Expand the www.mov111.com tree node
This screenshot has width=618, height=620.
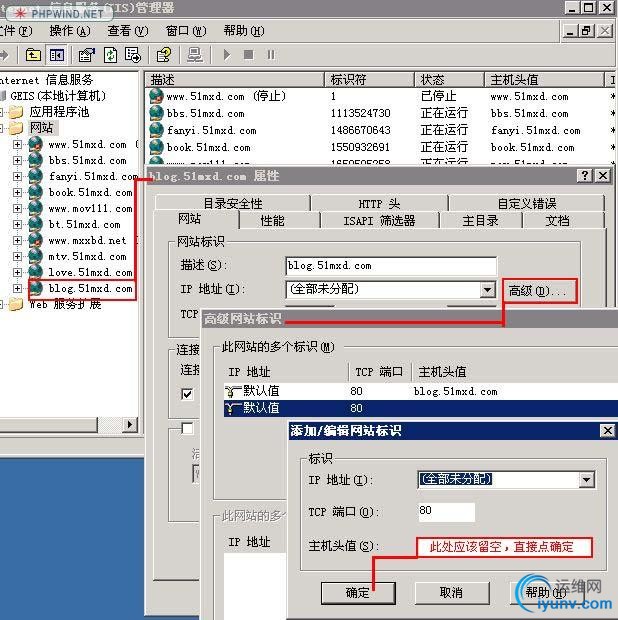17,208
